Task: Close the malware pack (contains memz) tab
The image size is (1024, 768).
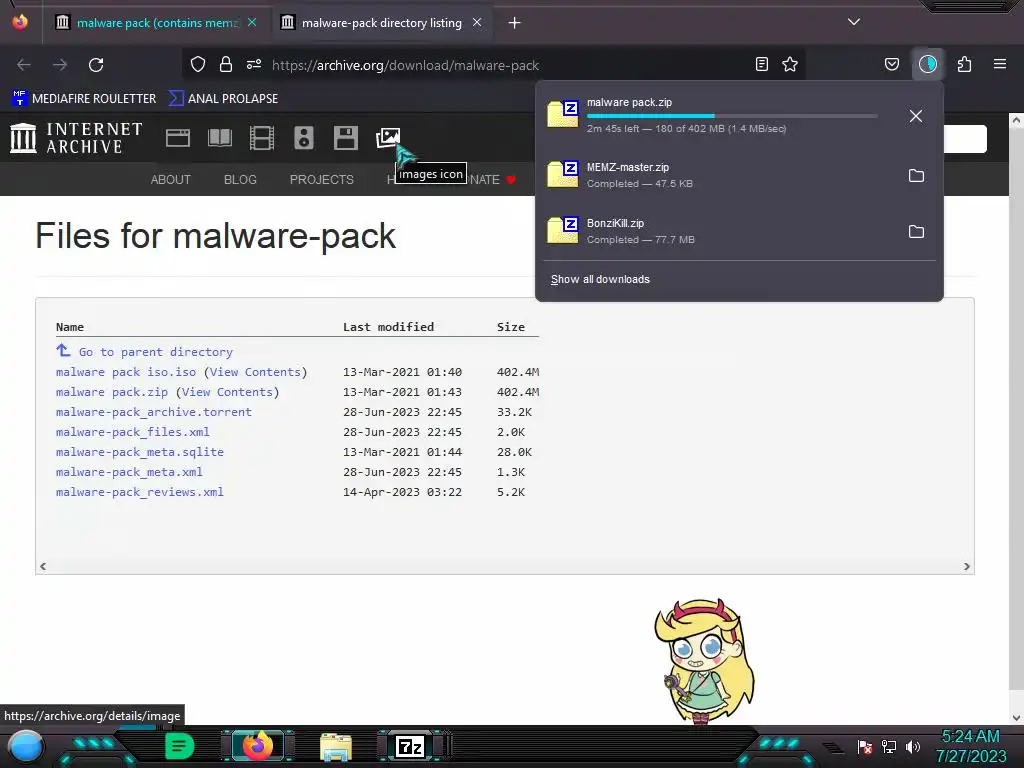Action: 252,22
